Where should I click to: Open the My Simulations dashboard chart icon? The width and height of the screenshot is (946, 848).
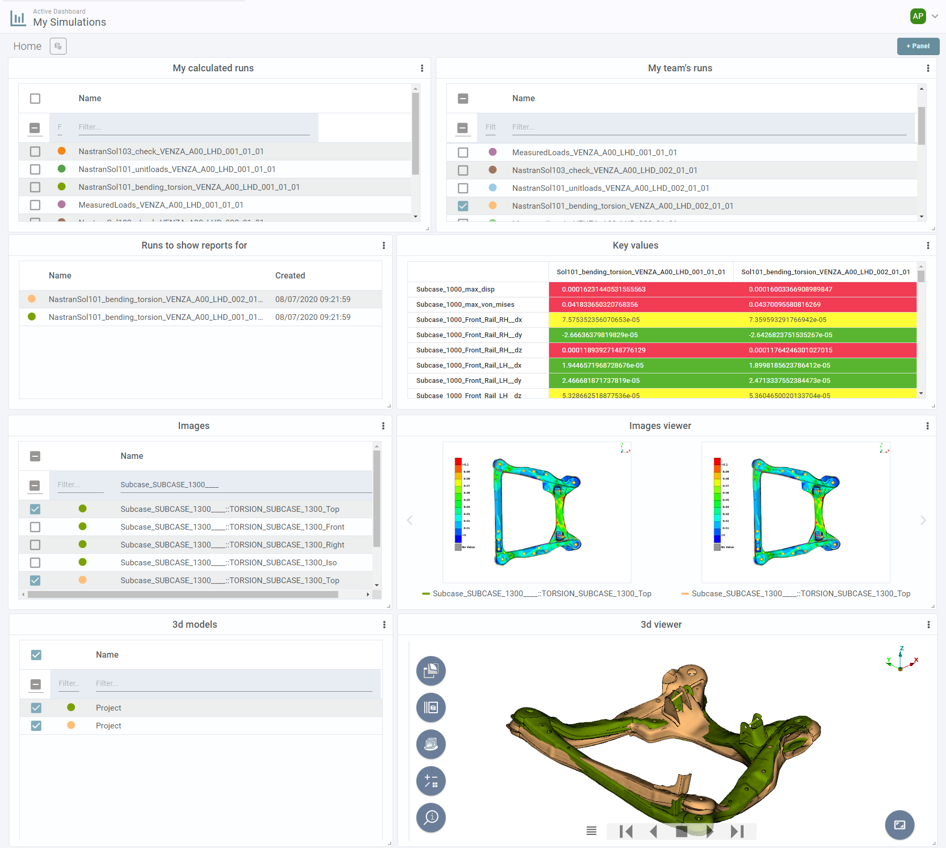pyautogui.click(x=18, y=18)
